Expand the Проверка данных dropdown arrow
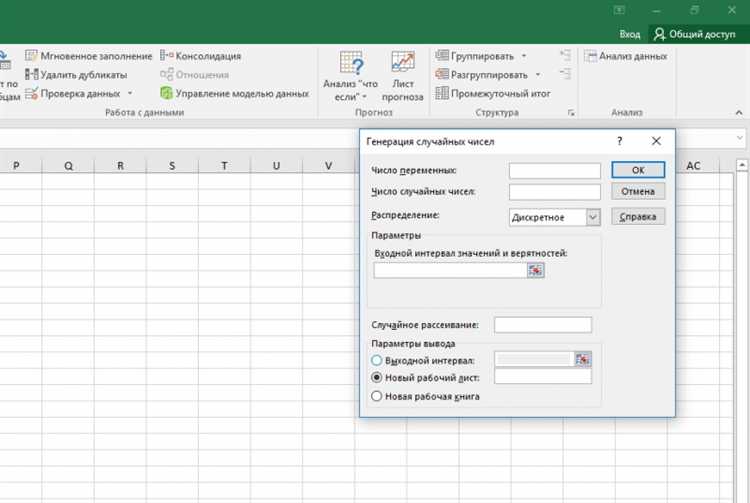The image size is (750, 503). [x=130, y=93]
